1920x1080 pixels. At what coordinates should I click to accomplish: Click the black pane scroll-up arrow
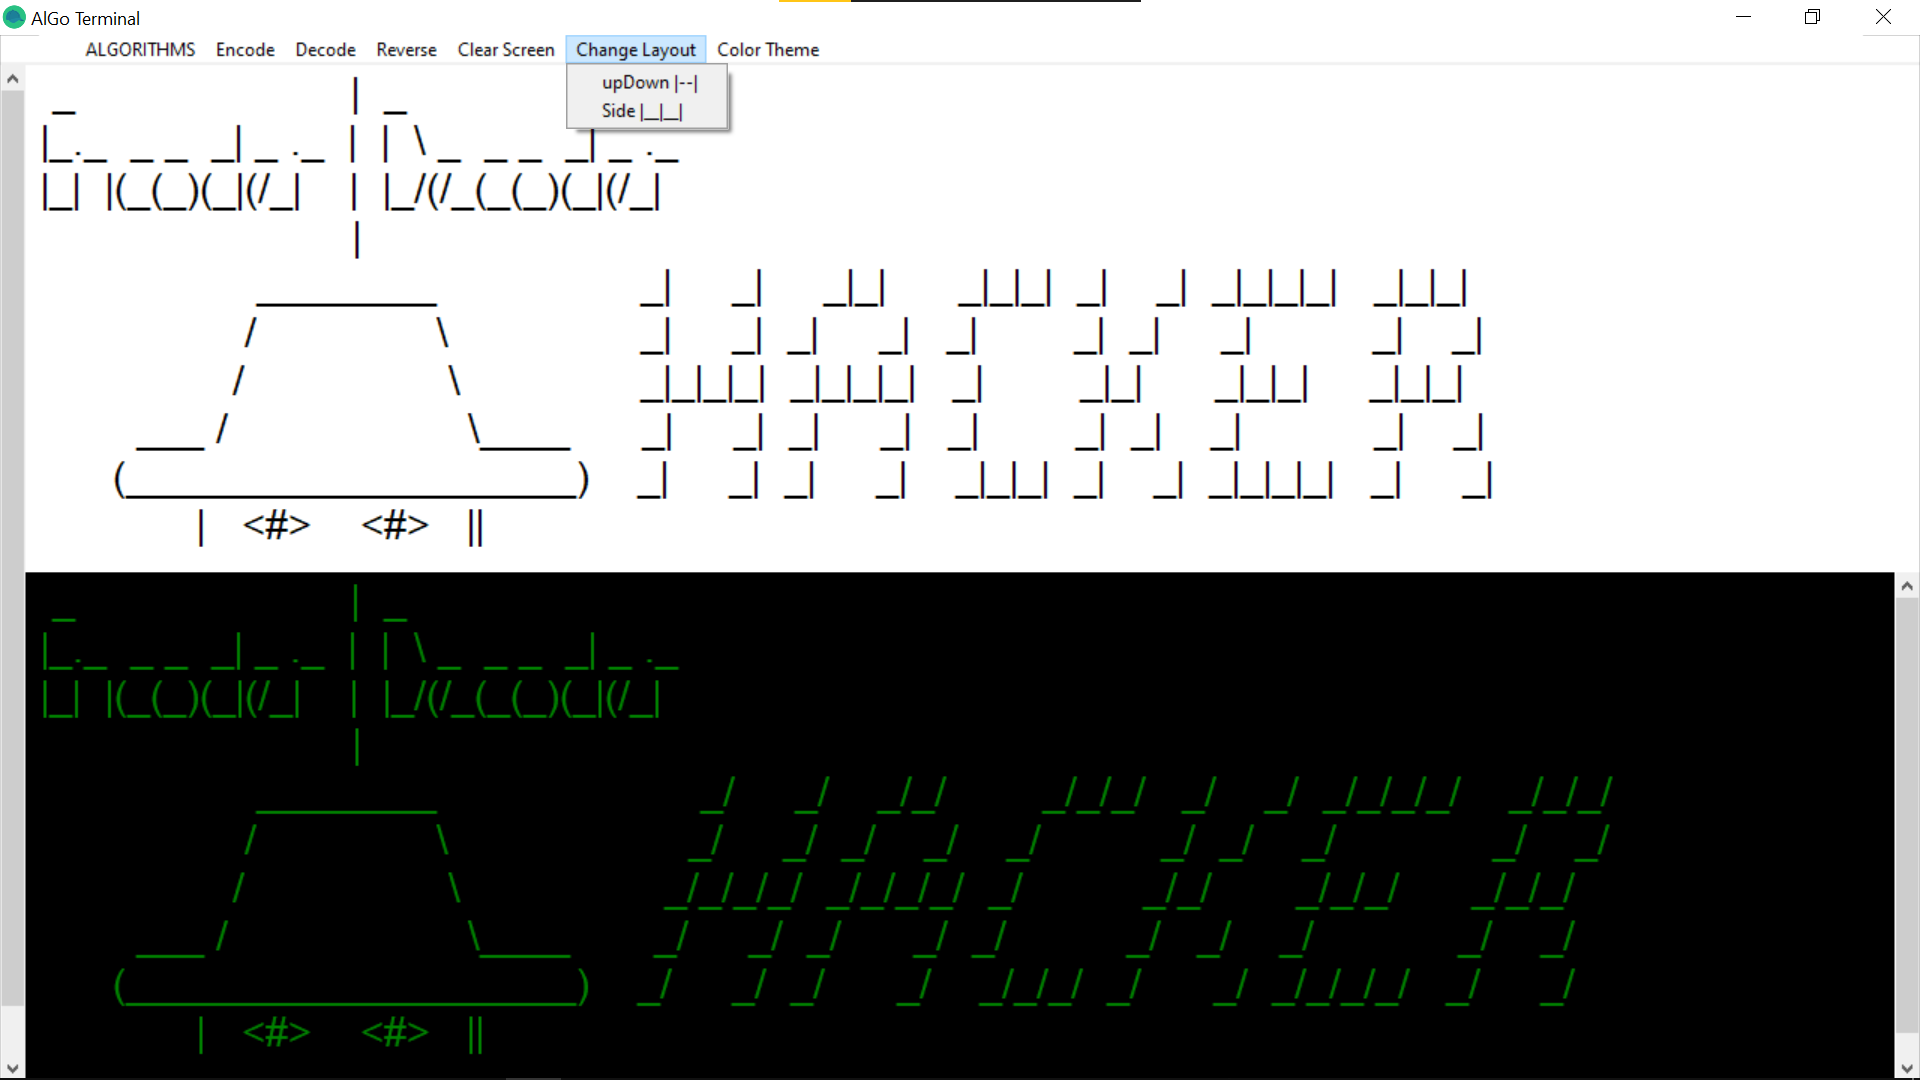(1907, 586)
